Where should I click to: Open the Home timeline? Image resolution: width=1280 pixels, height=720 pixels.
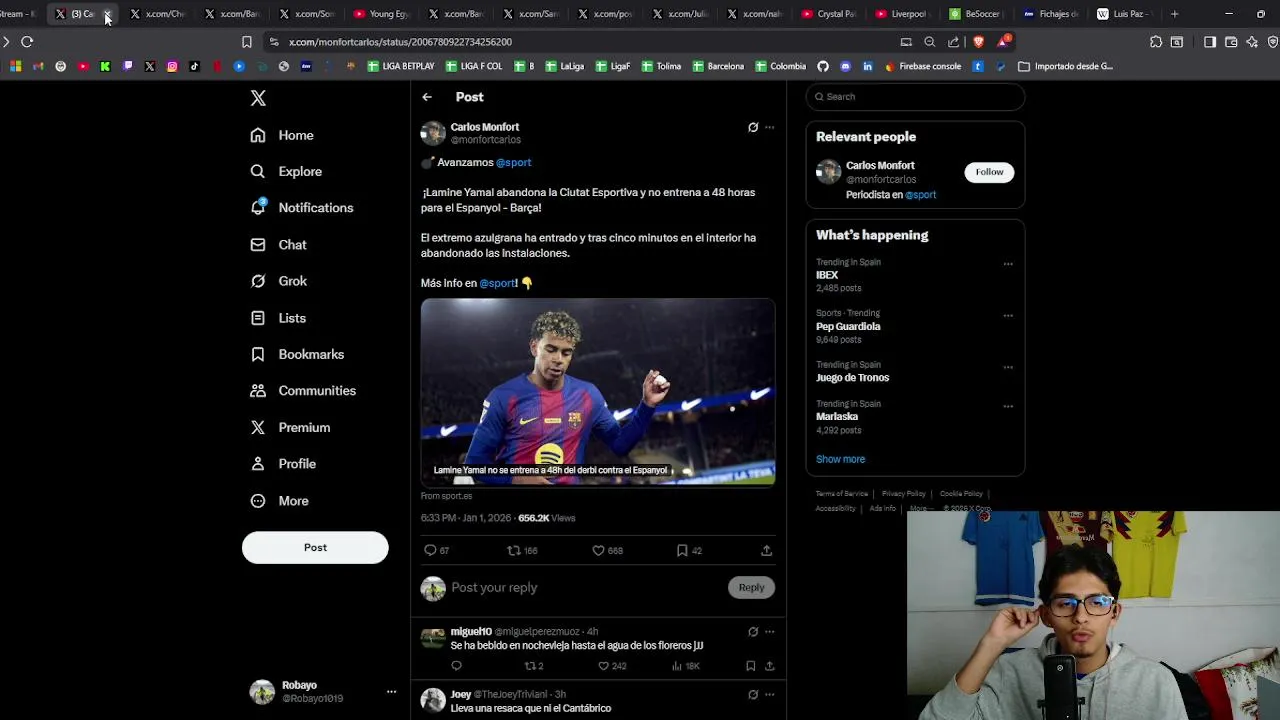(x=282, y=135)
